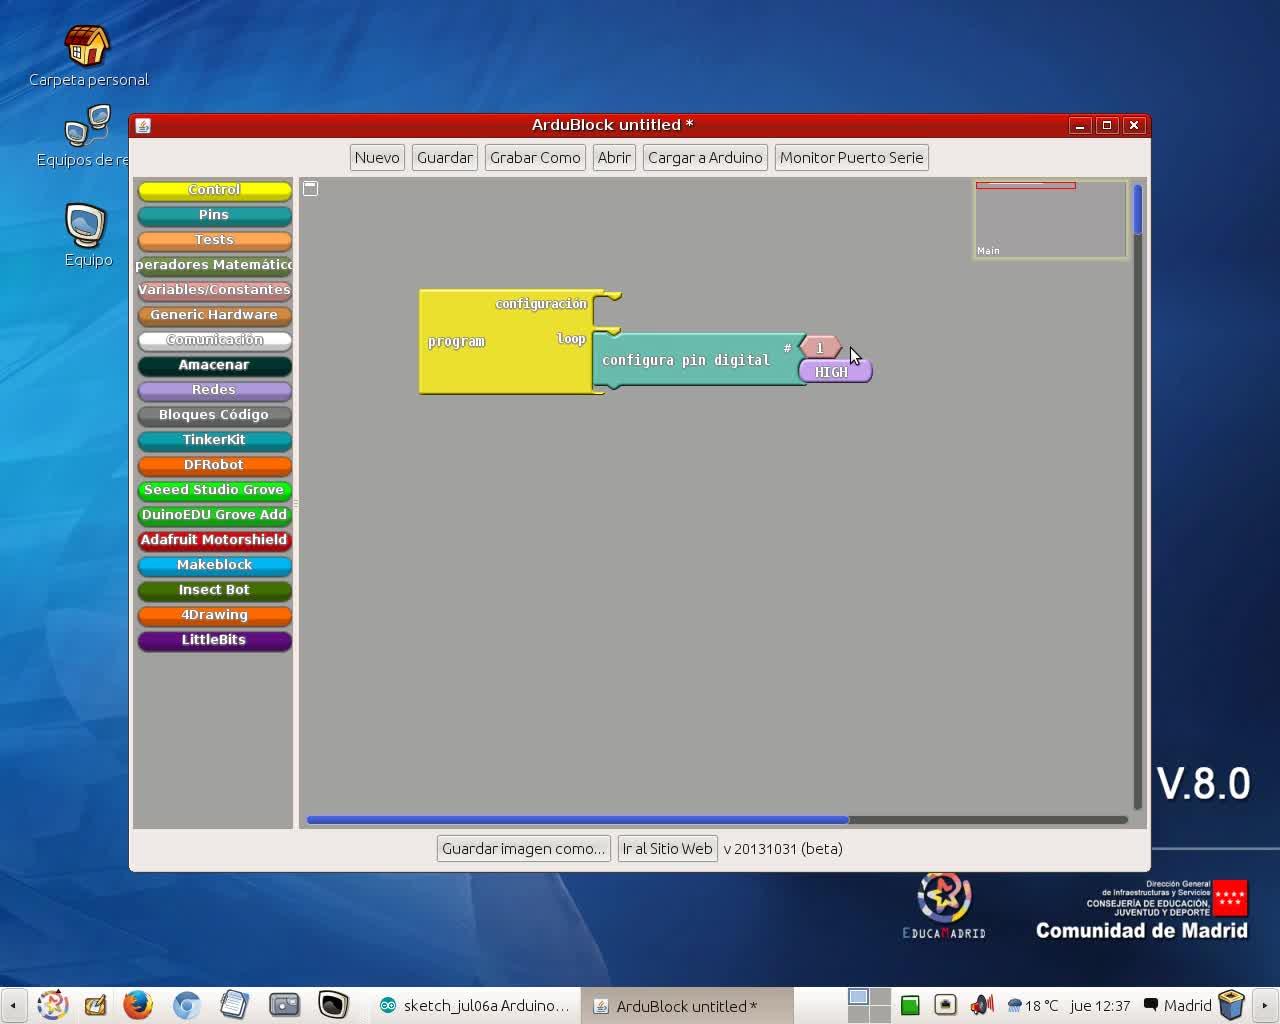This screenshot has width=1280, height=1024.
Task: Open the trash bin in the taskbar
Action: point(1231,1004)
